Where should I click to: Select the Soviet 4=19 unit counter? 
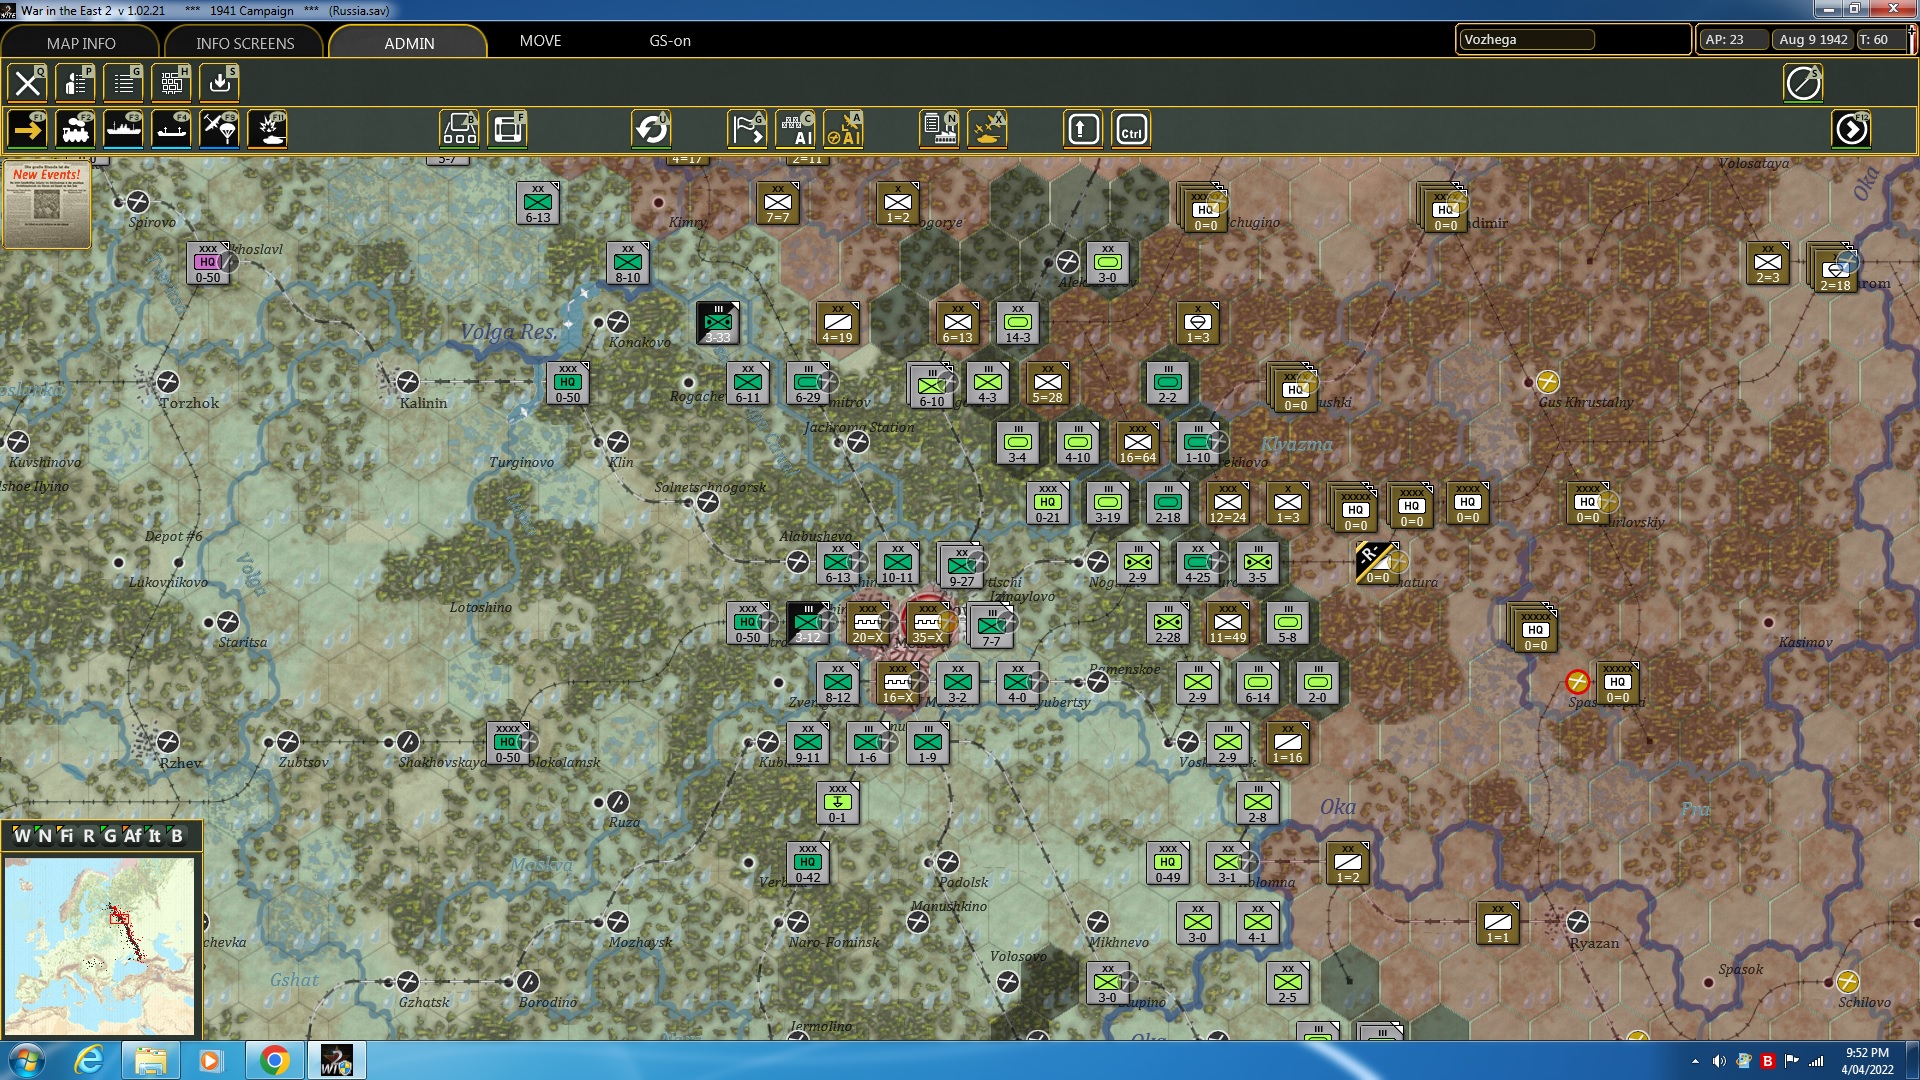838,323
